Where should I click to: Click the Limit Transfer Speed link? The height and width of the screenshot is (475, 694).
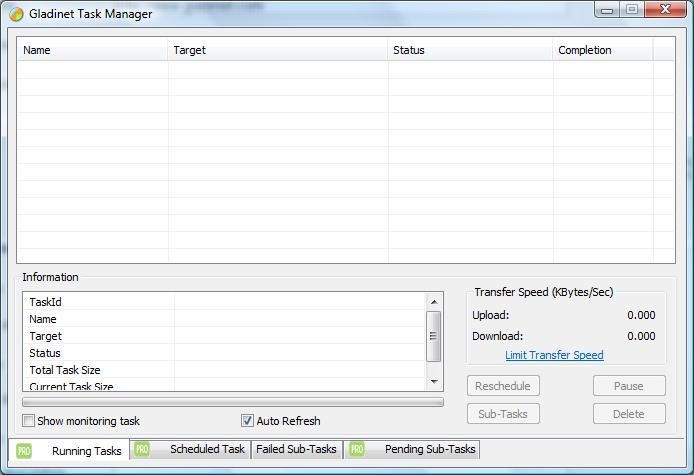pyautogui.click(x=554, y=355)
